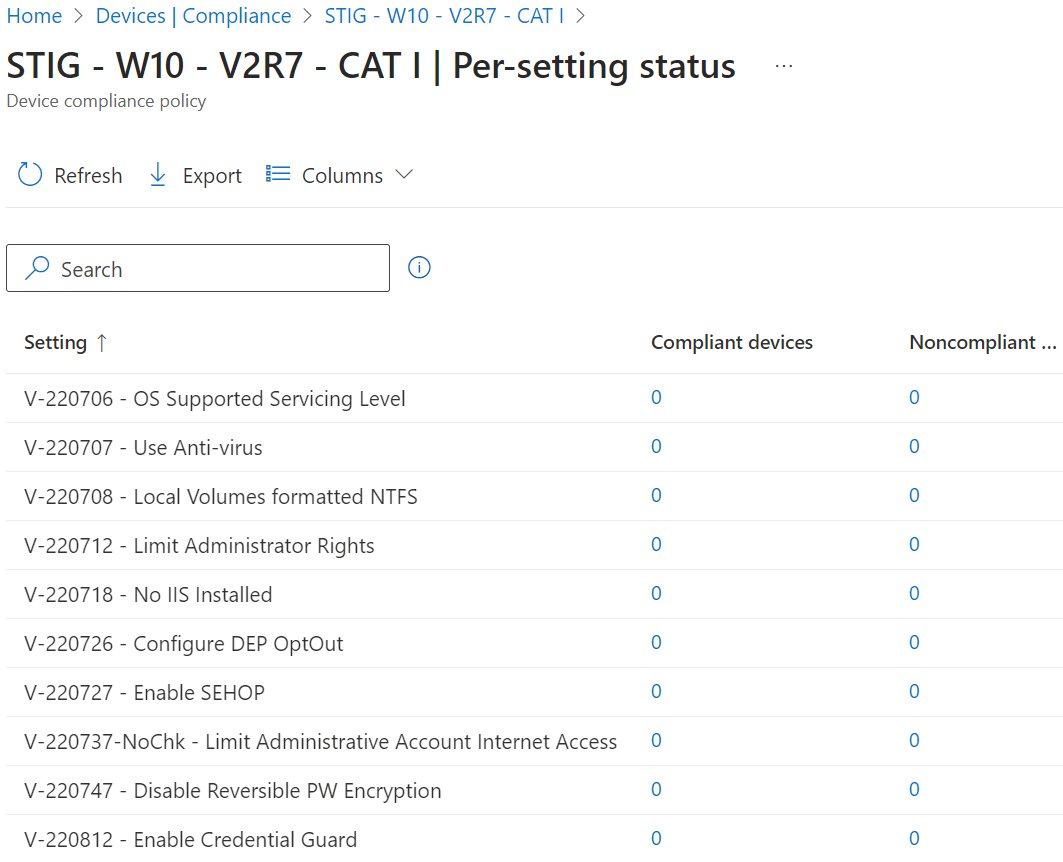
Task: Open compliant count for Limit Administrator Rights
Action: [656, 544]
